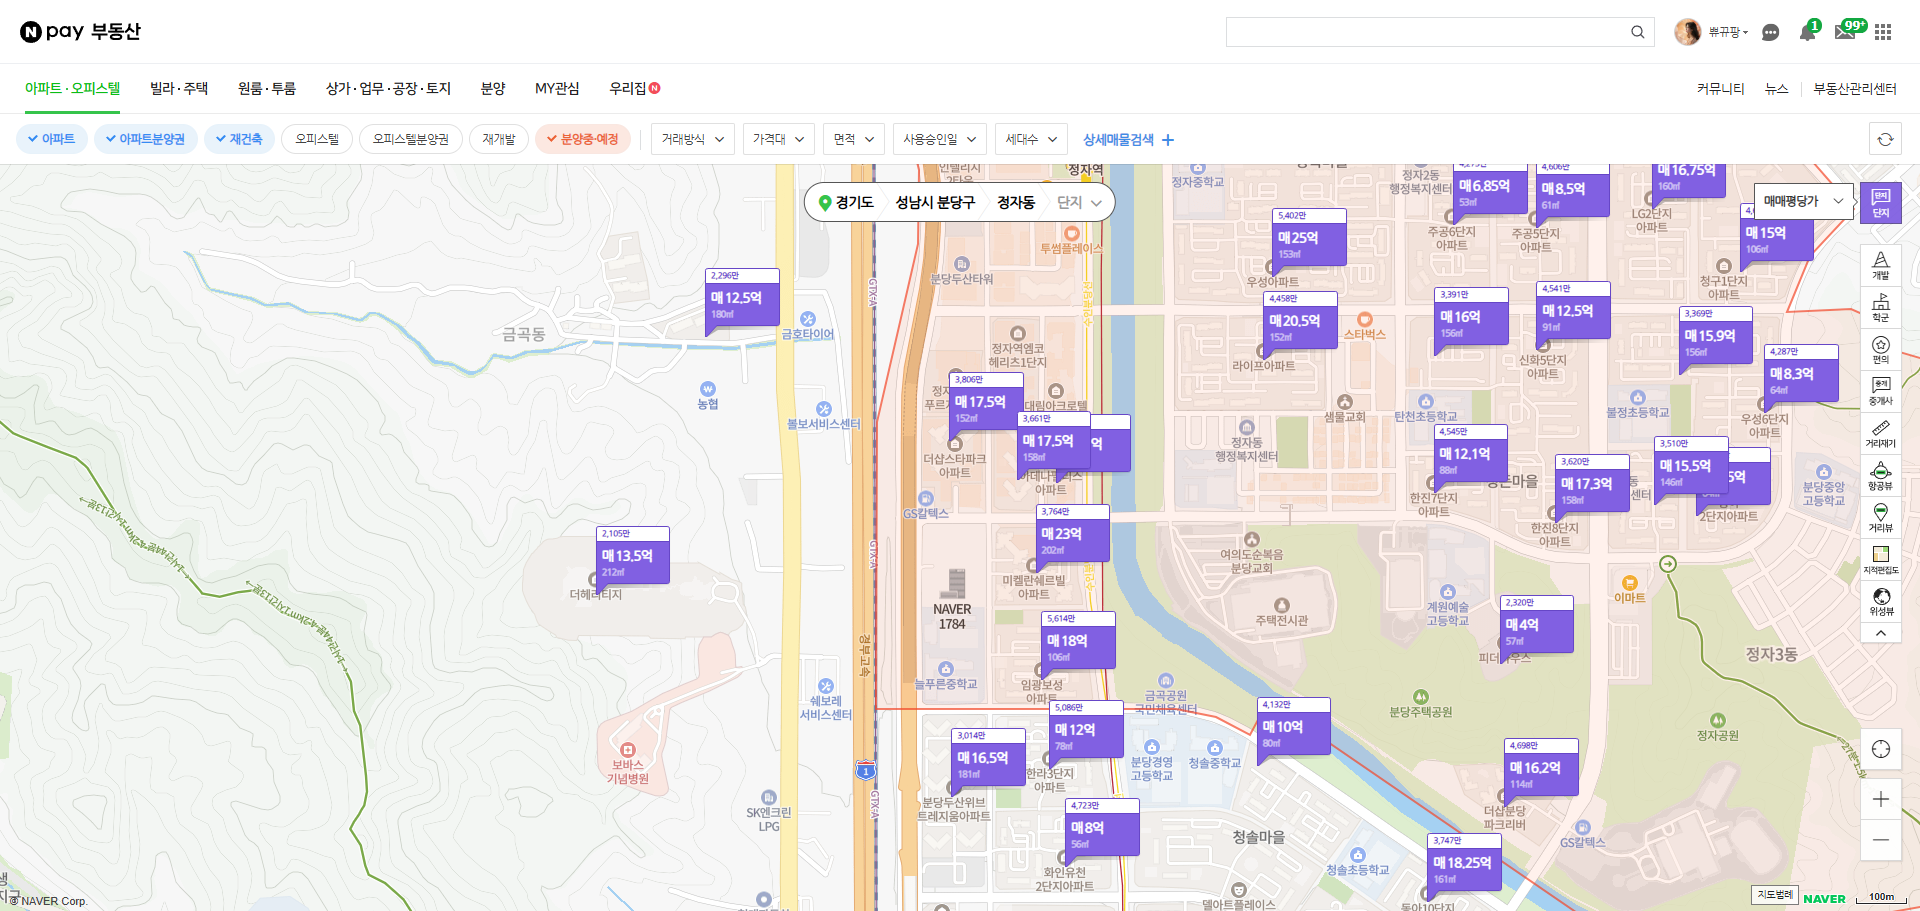This screenshot has height=911, width=1920.
Task: Go to the 빌라·주택 tab
Action: (x=179, y=88)
